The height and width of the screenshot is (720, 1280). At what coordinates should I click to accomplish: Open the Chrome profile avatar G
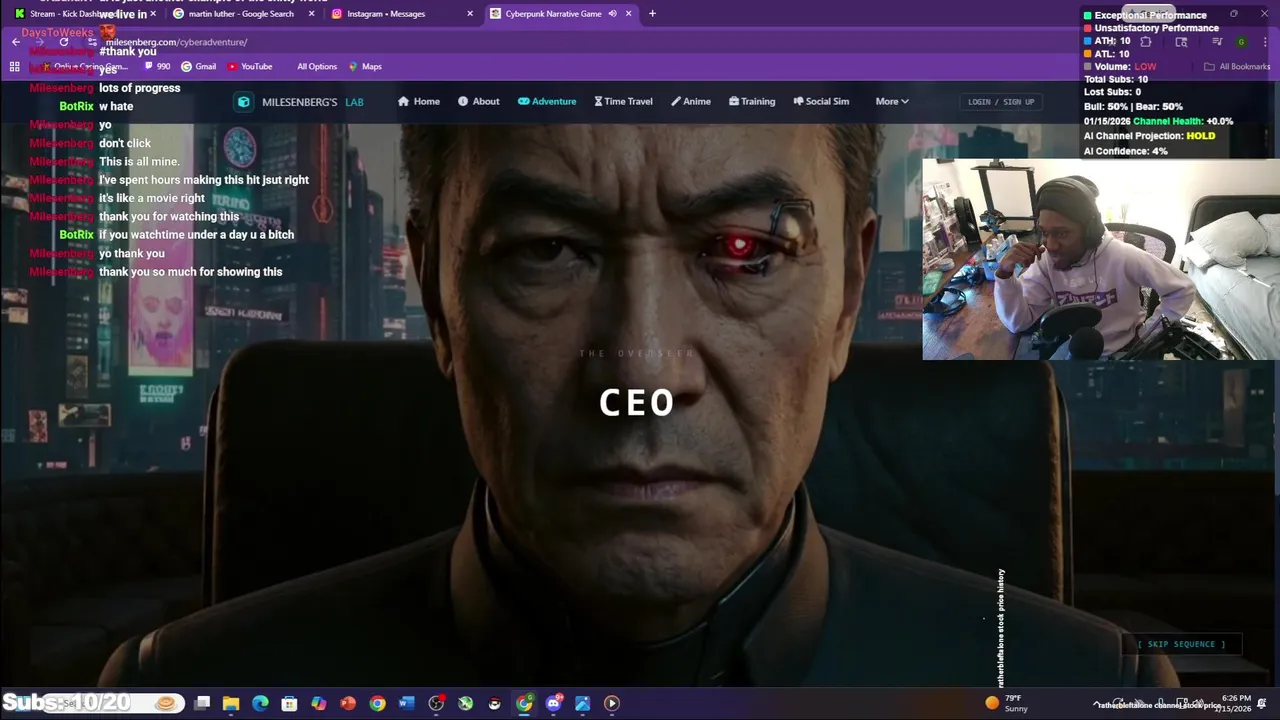pyautogui.click(x=1241, y=42)
